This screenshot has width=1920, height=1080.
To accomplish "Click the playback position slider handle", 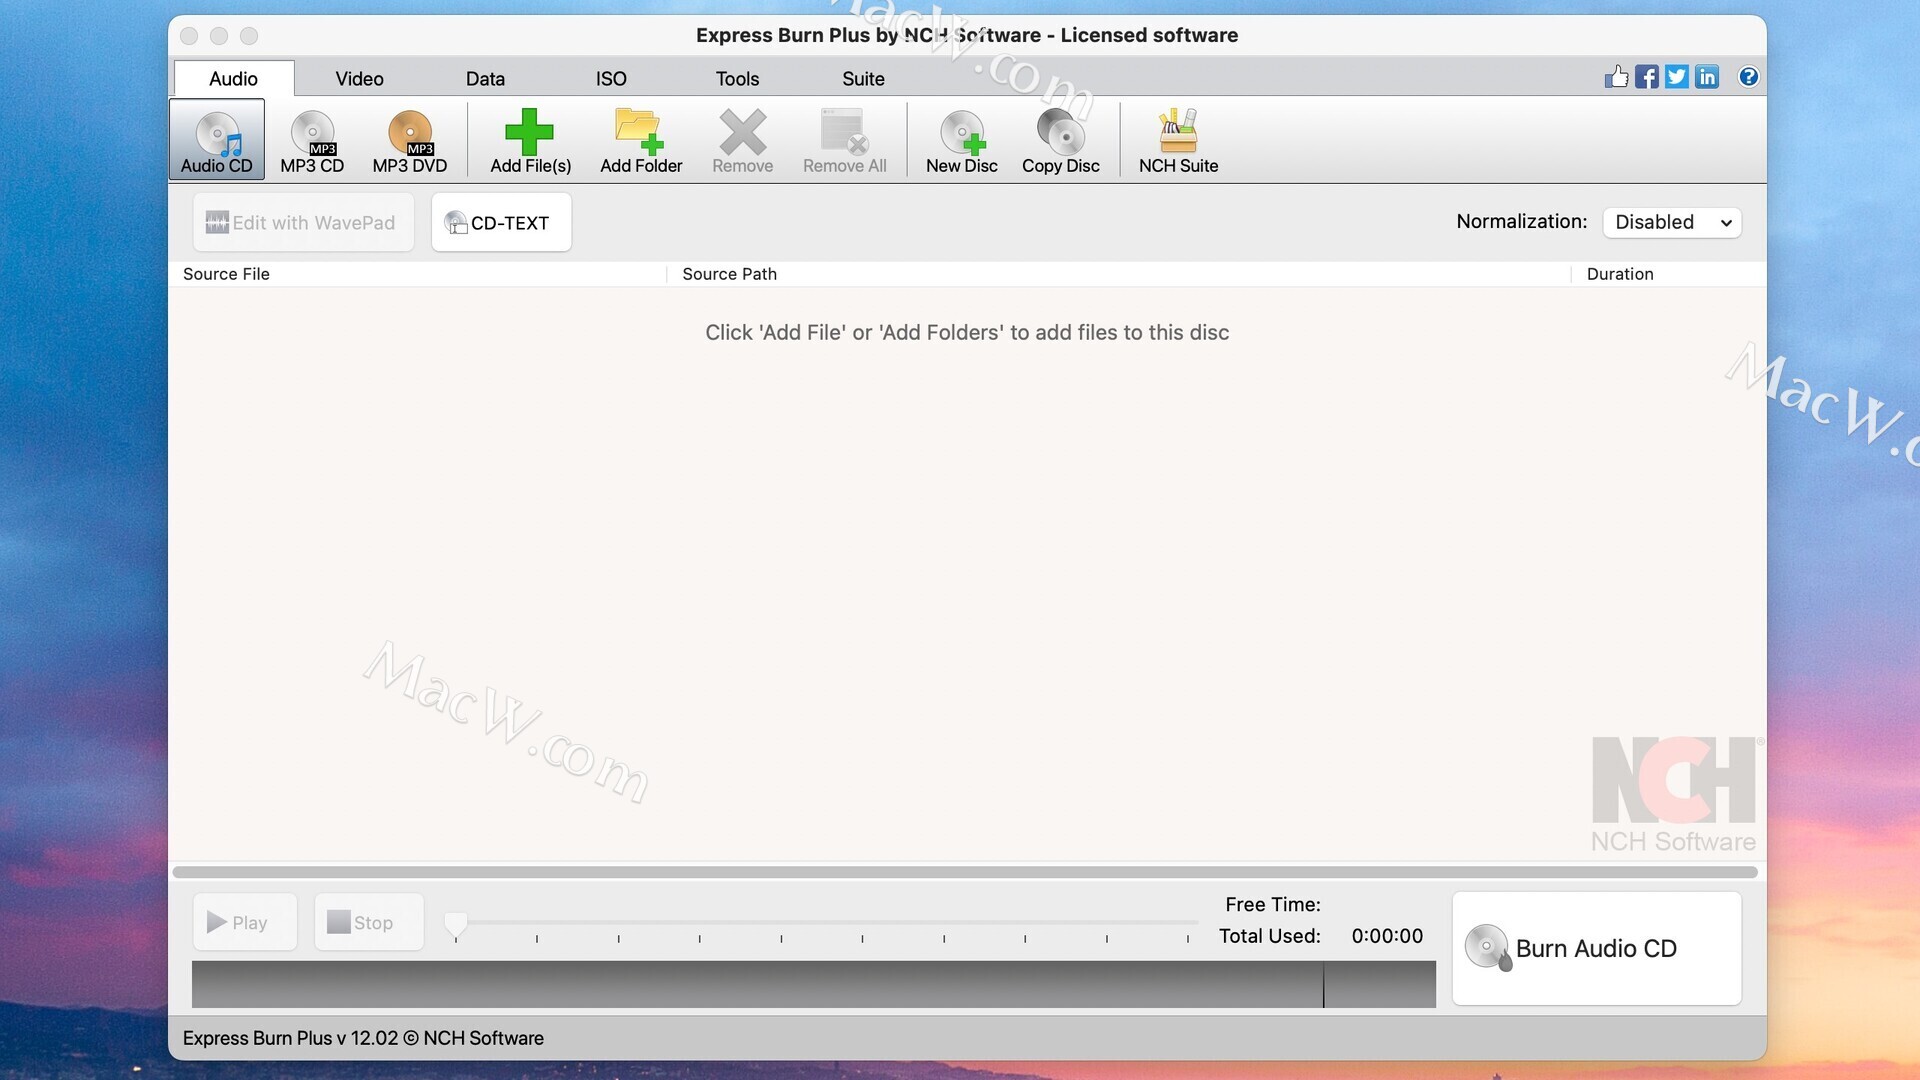I will click(x=456, y=925).
